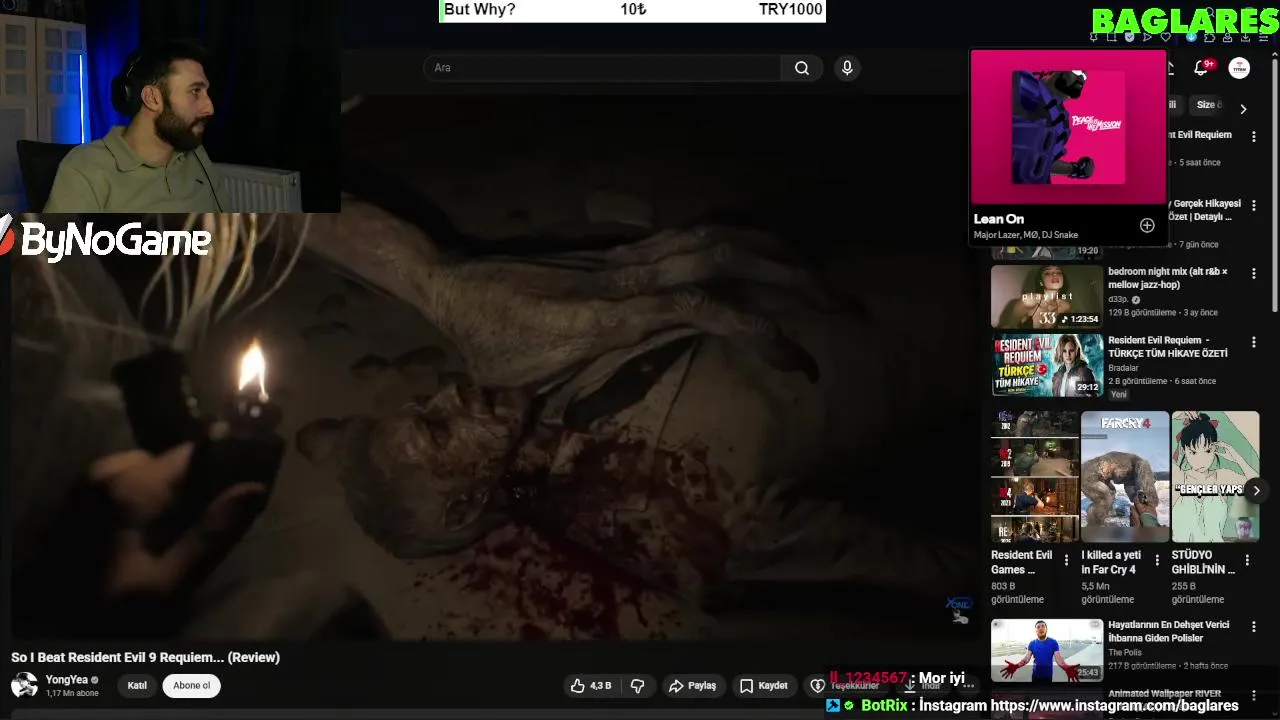This screenshot has height=720, width=1280.
Task: Click the browser downloads tray icon
Action: pyautogui.click(x=1245, y=37)
